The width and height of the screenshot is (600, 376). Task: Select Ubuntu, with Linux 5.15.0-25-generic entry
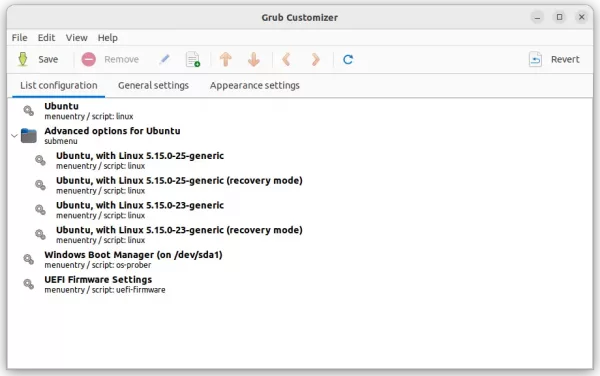[300, 160]
